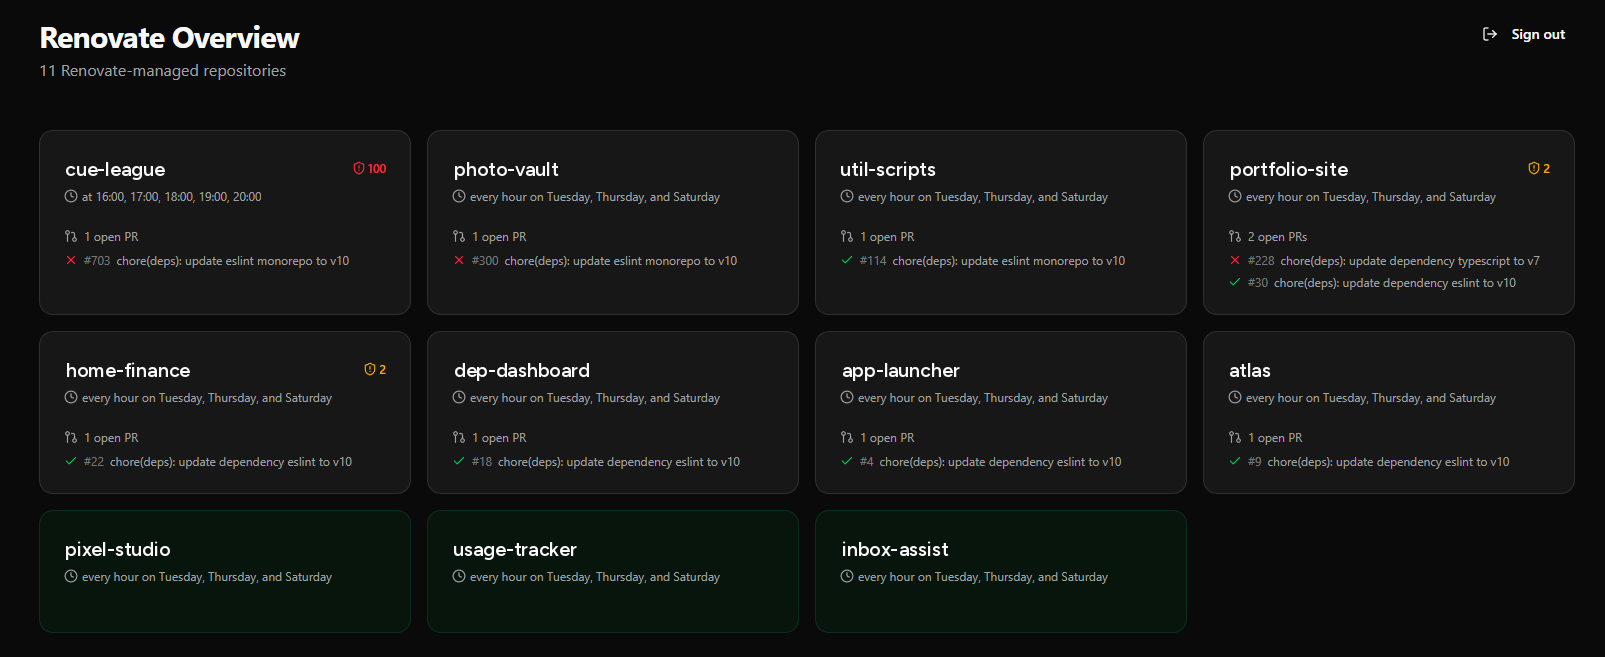This screenshot has height=657, width=1605.
Task: Click the passing check icon for PR #4
Action: coord(847,462)
